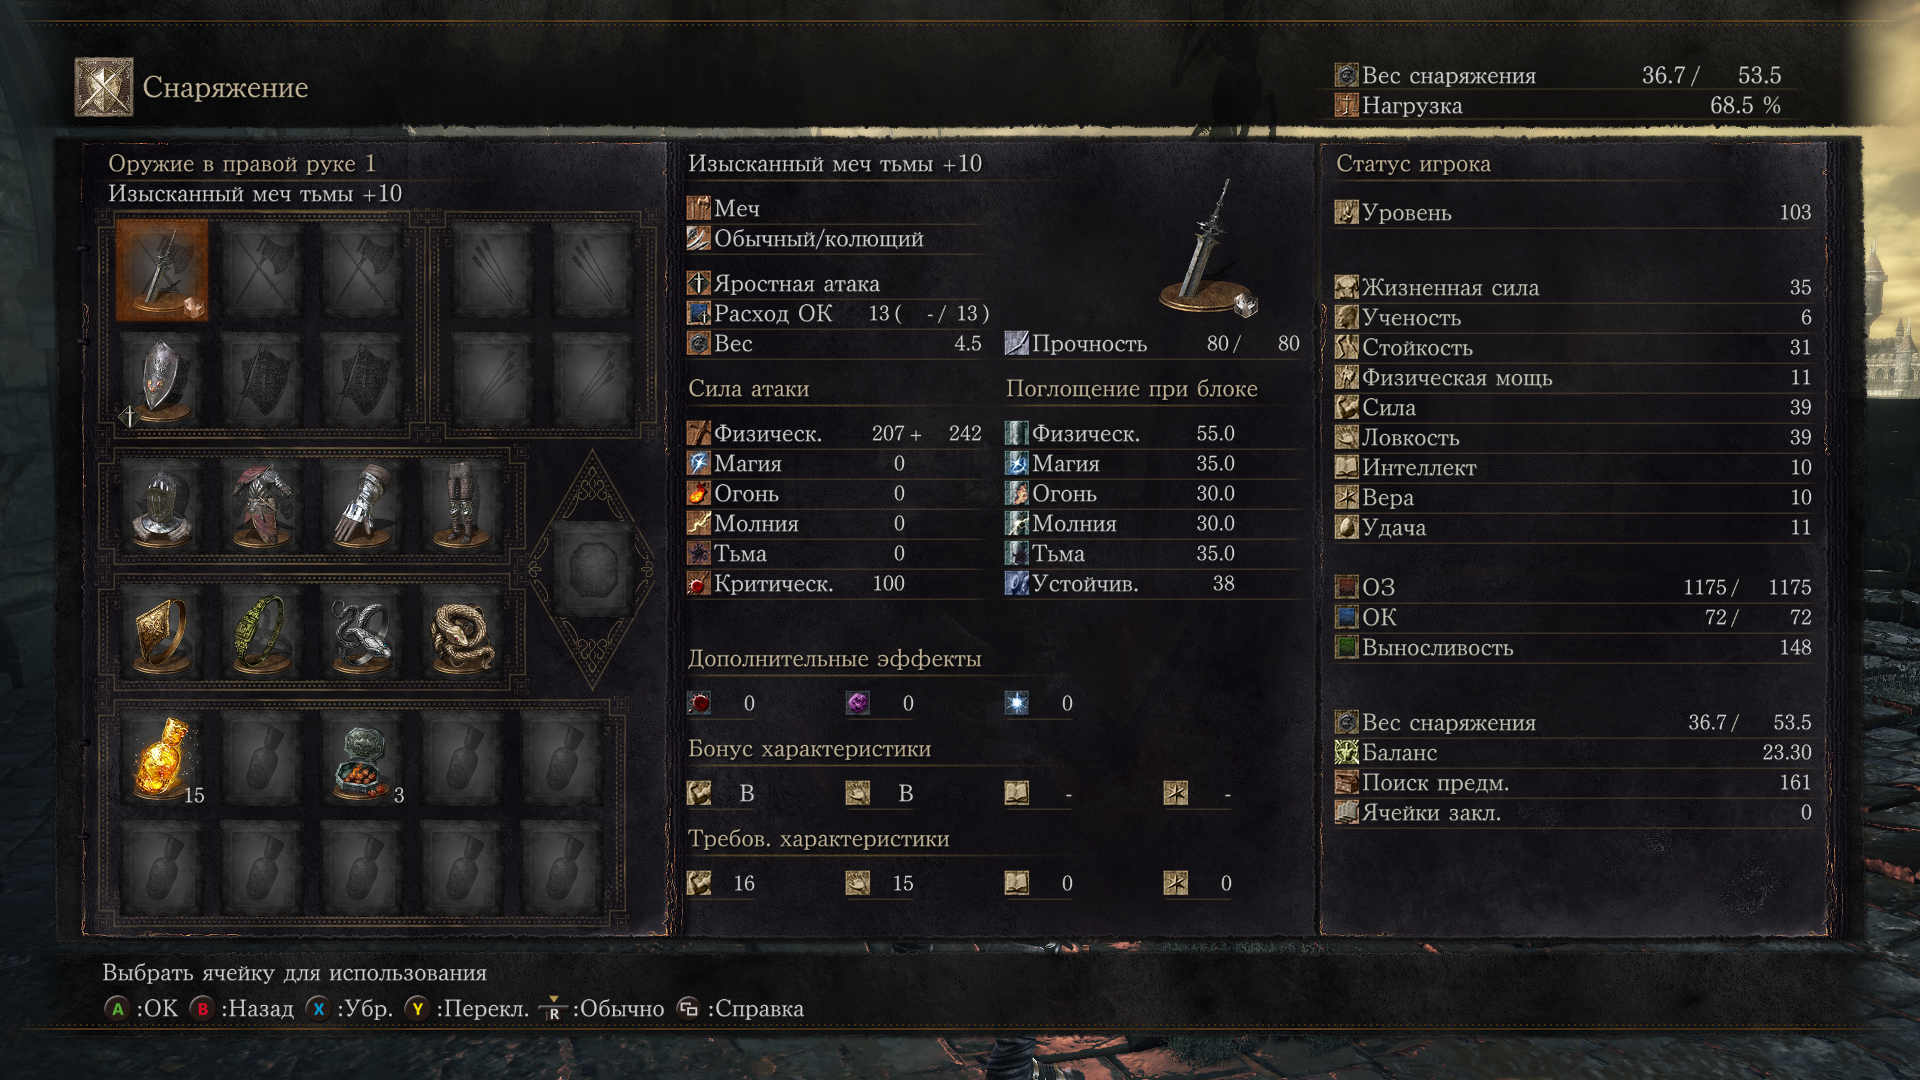Select the green ring in second ring slot
This screenshot has height=1080, width=1920.
(262, 634)
